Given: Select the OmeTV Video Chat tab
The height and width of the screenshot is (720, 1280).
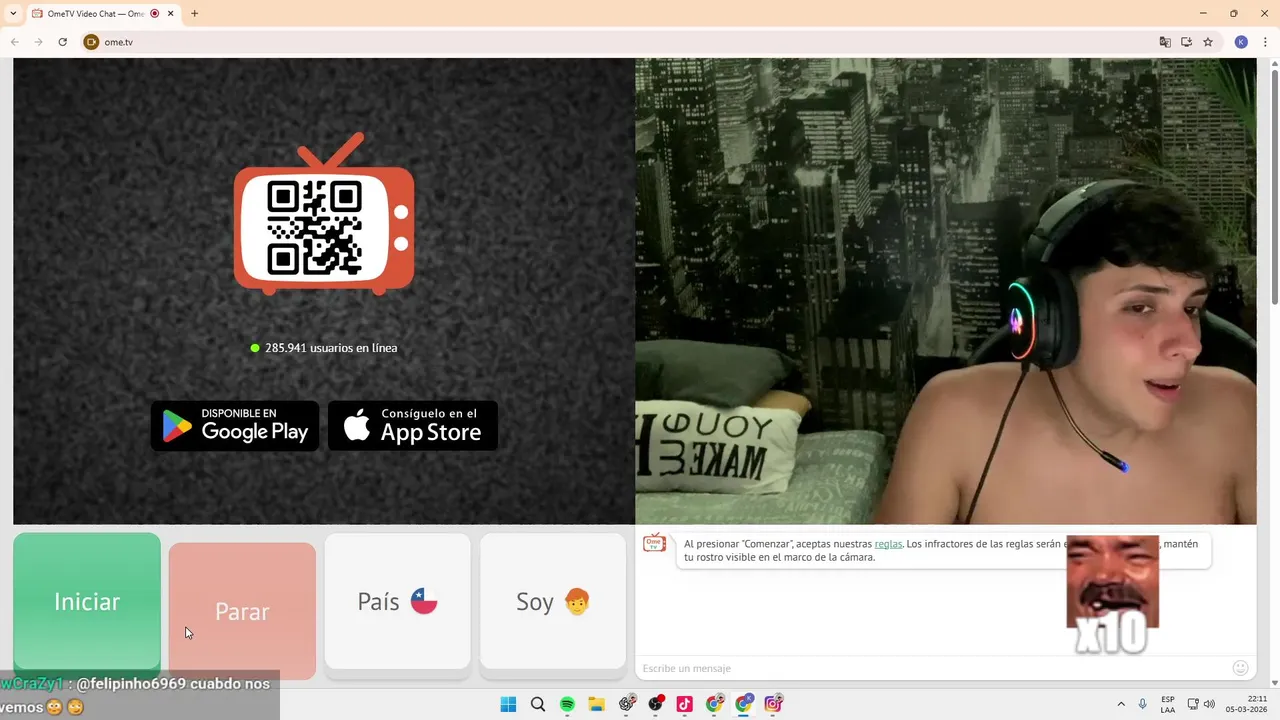Looking at the screenshot, I should tap(95, 14).
